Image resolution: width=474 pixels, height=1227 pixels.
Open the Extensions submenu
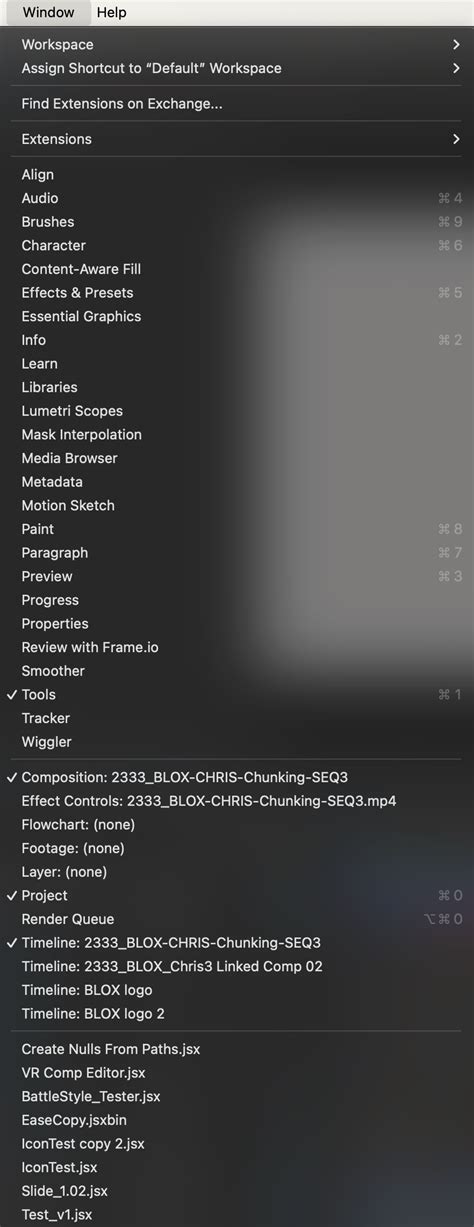click(237, 139)
